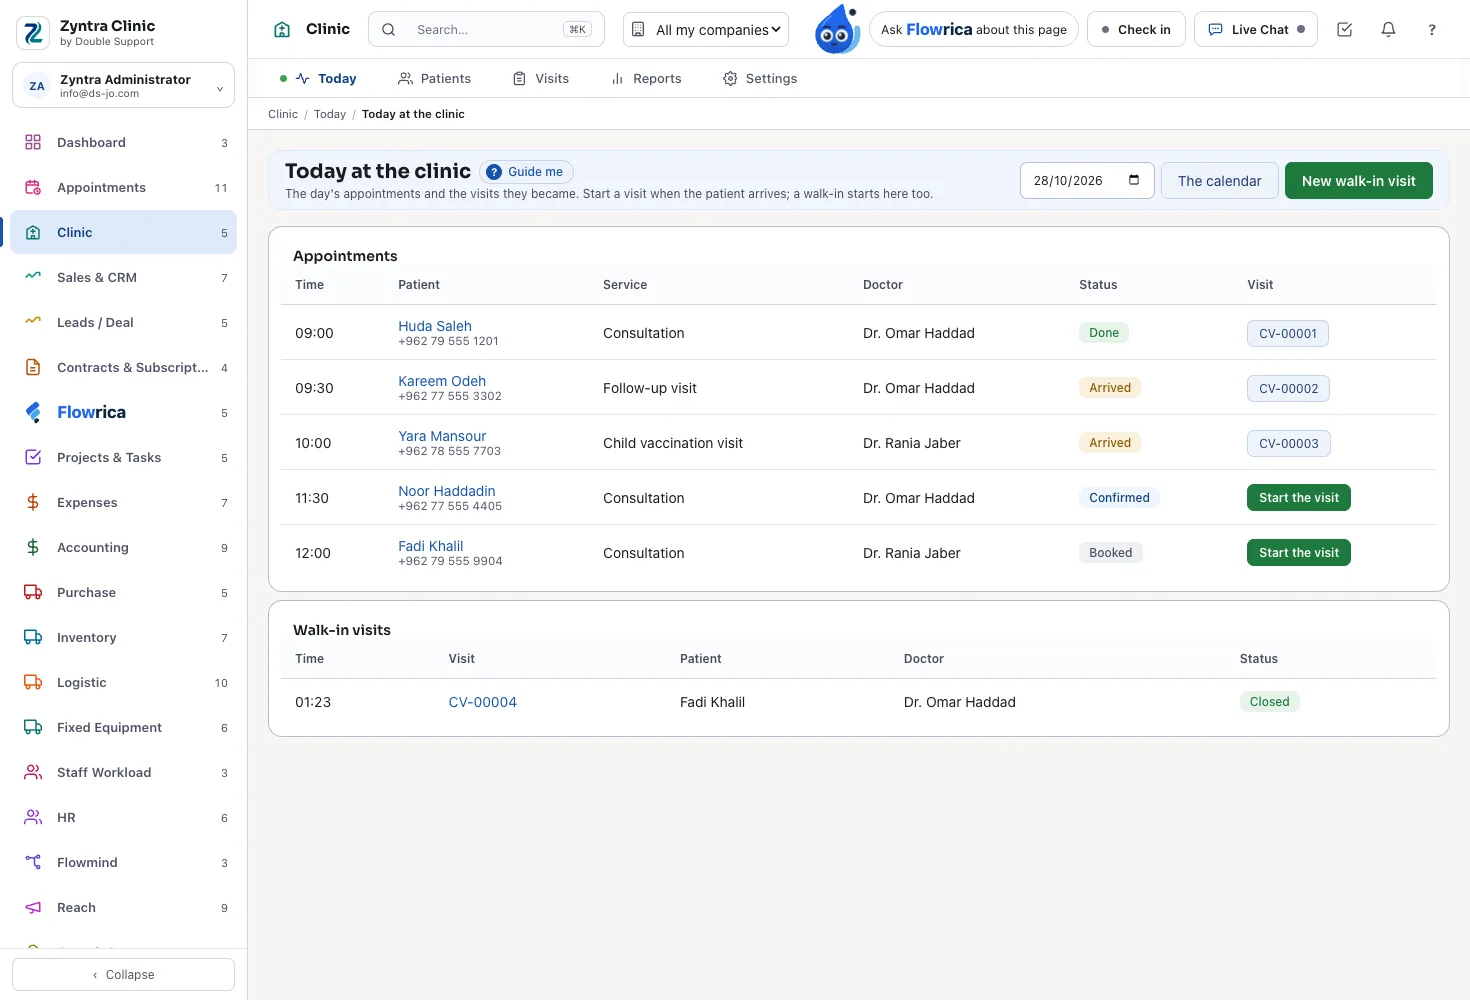Open Flowrica in the sidebar

(124, 413)
